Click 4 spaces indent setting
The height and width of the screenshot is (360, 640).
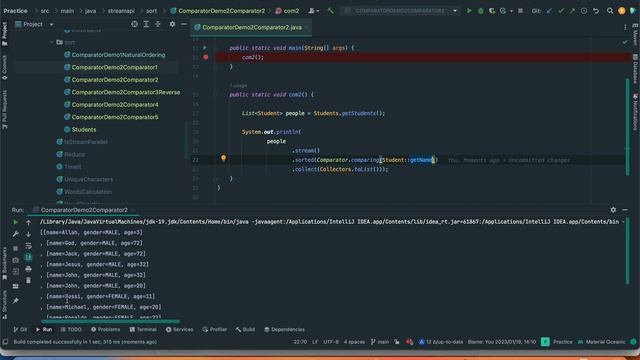coord(354,342)
